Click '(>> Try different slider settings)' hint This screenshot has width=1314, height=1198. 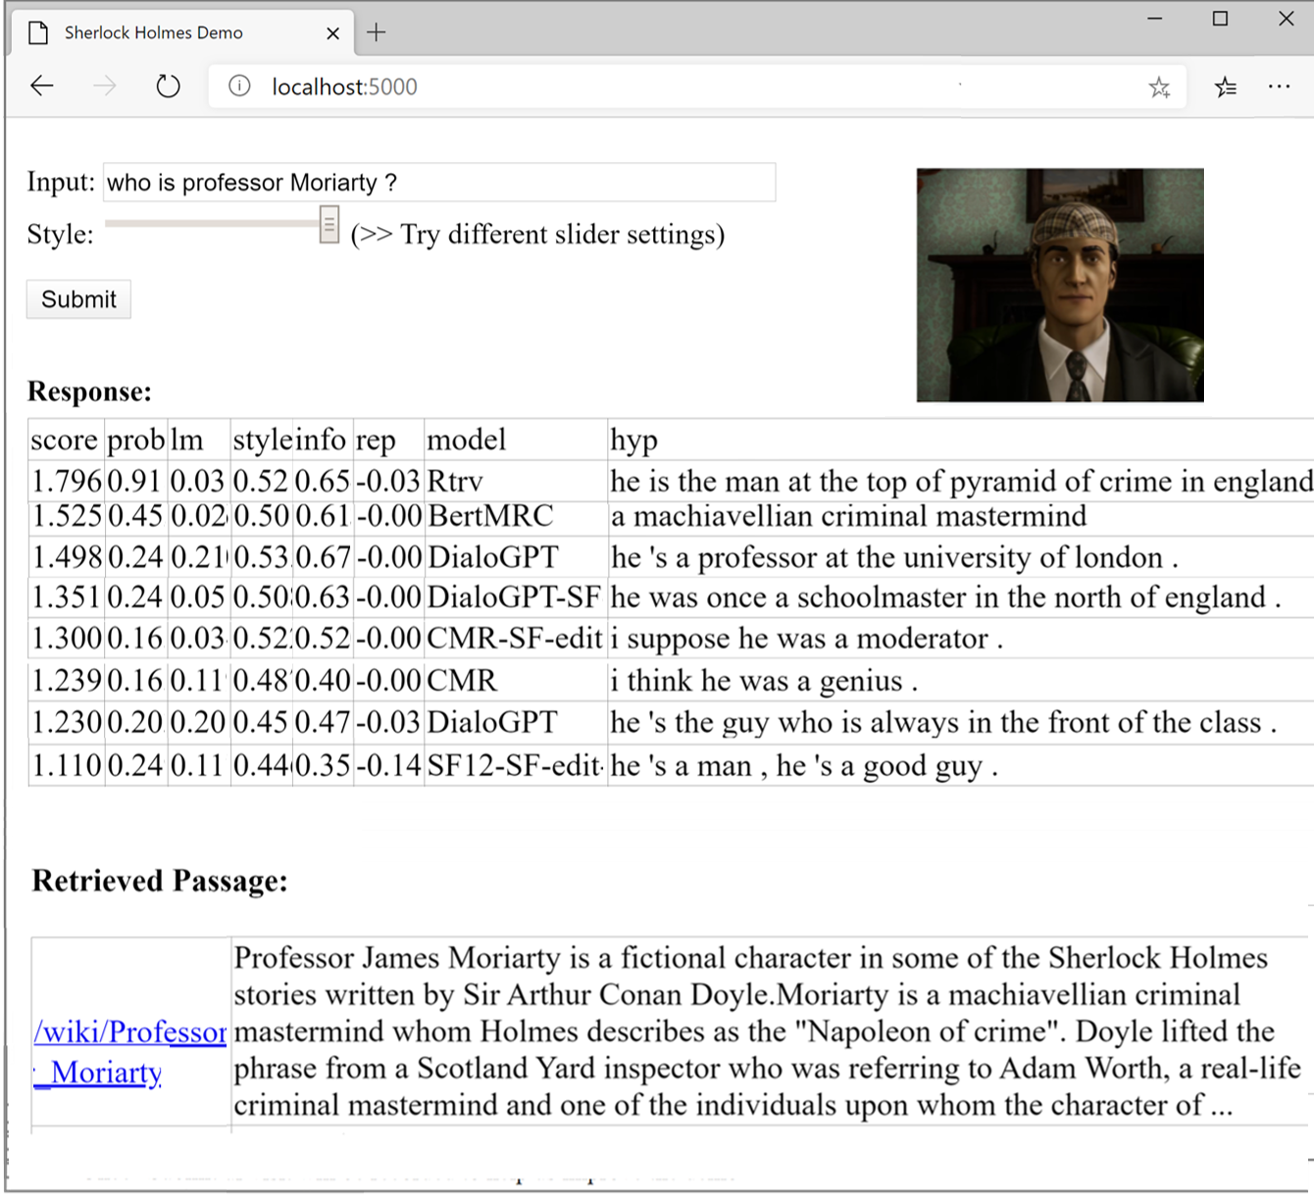537,234
